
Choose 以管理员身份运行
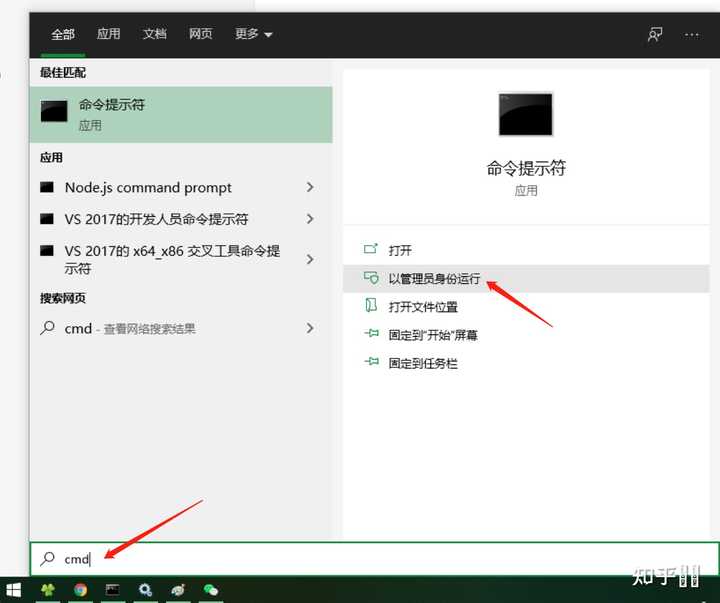coord(526,279)
